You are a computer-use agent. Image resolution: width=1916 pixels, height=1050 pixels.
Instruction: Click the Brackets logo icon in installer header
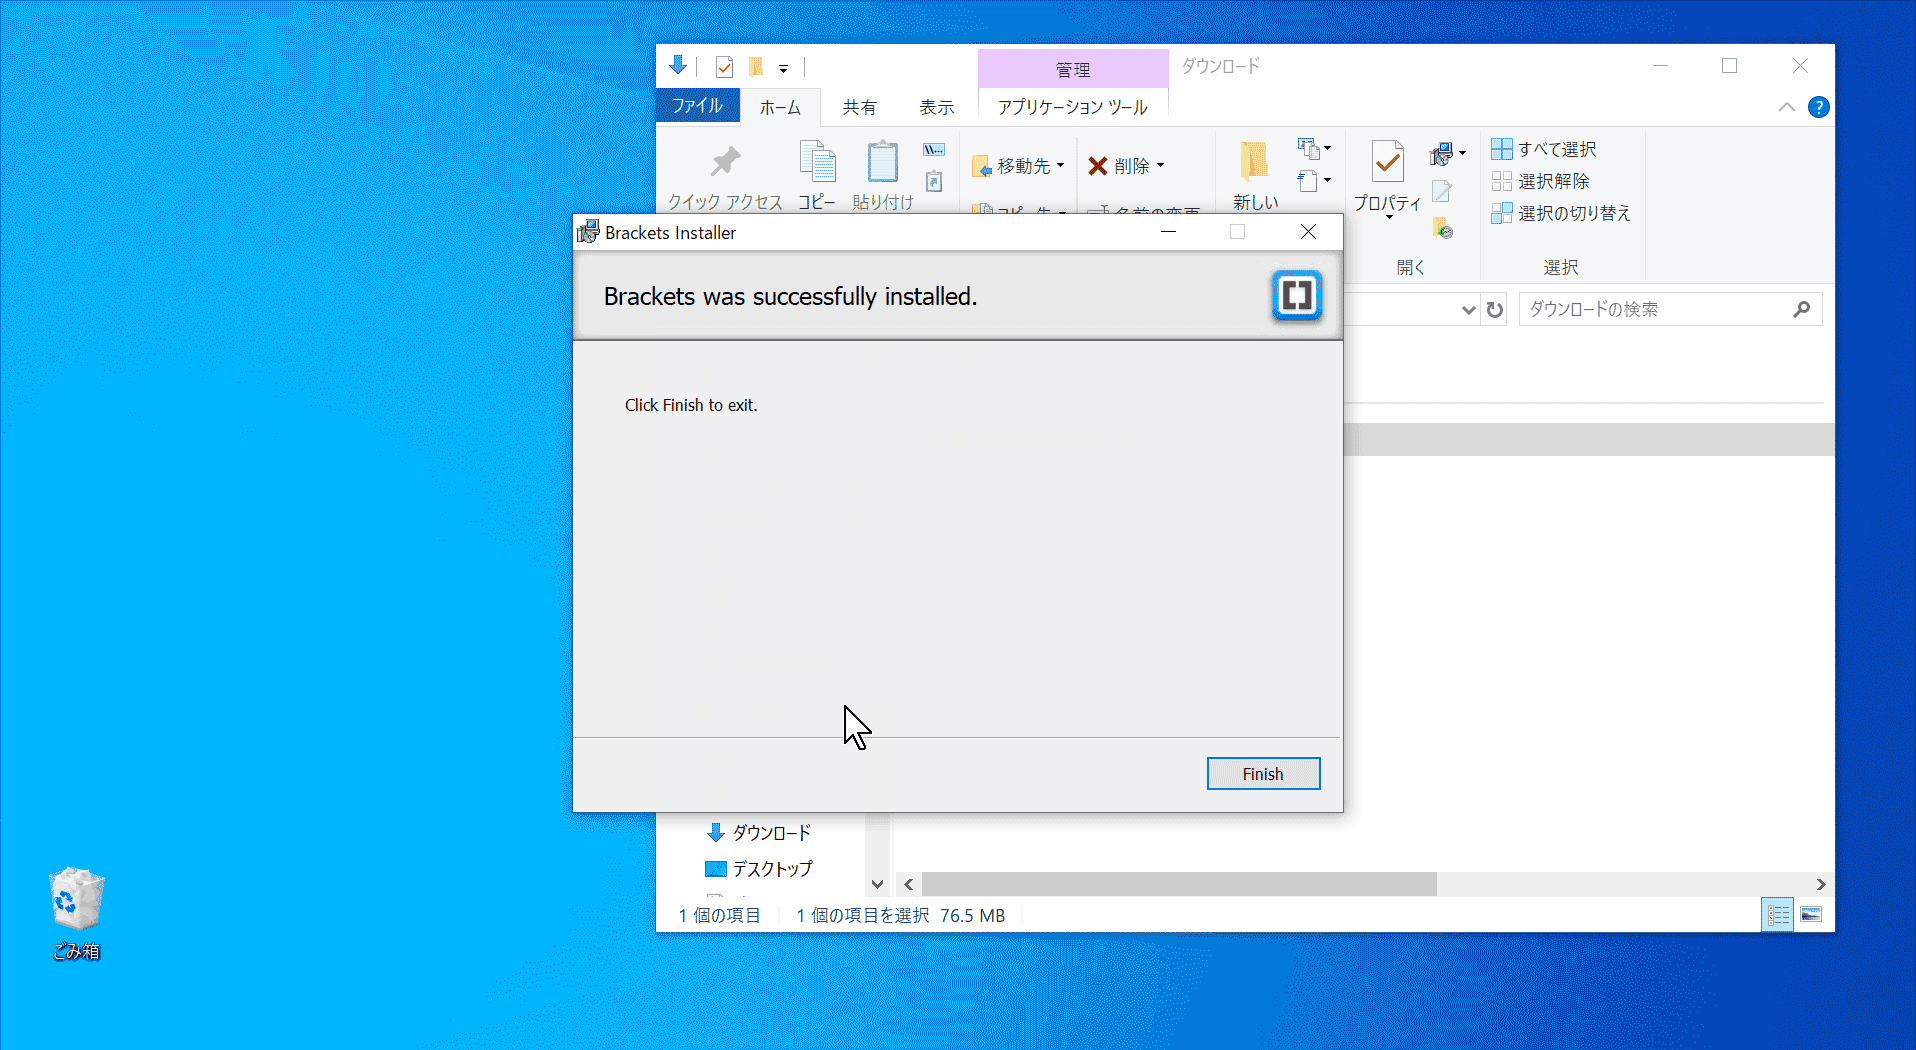pyautogui.click(x=1297, y=296)
